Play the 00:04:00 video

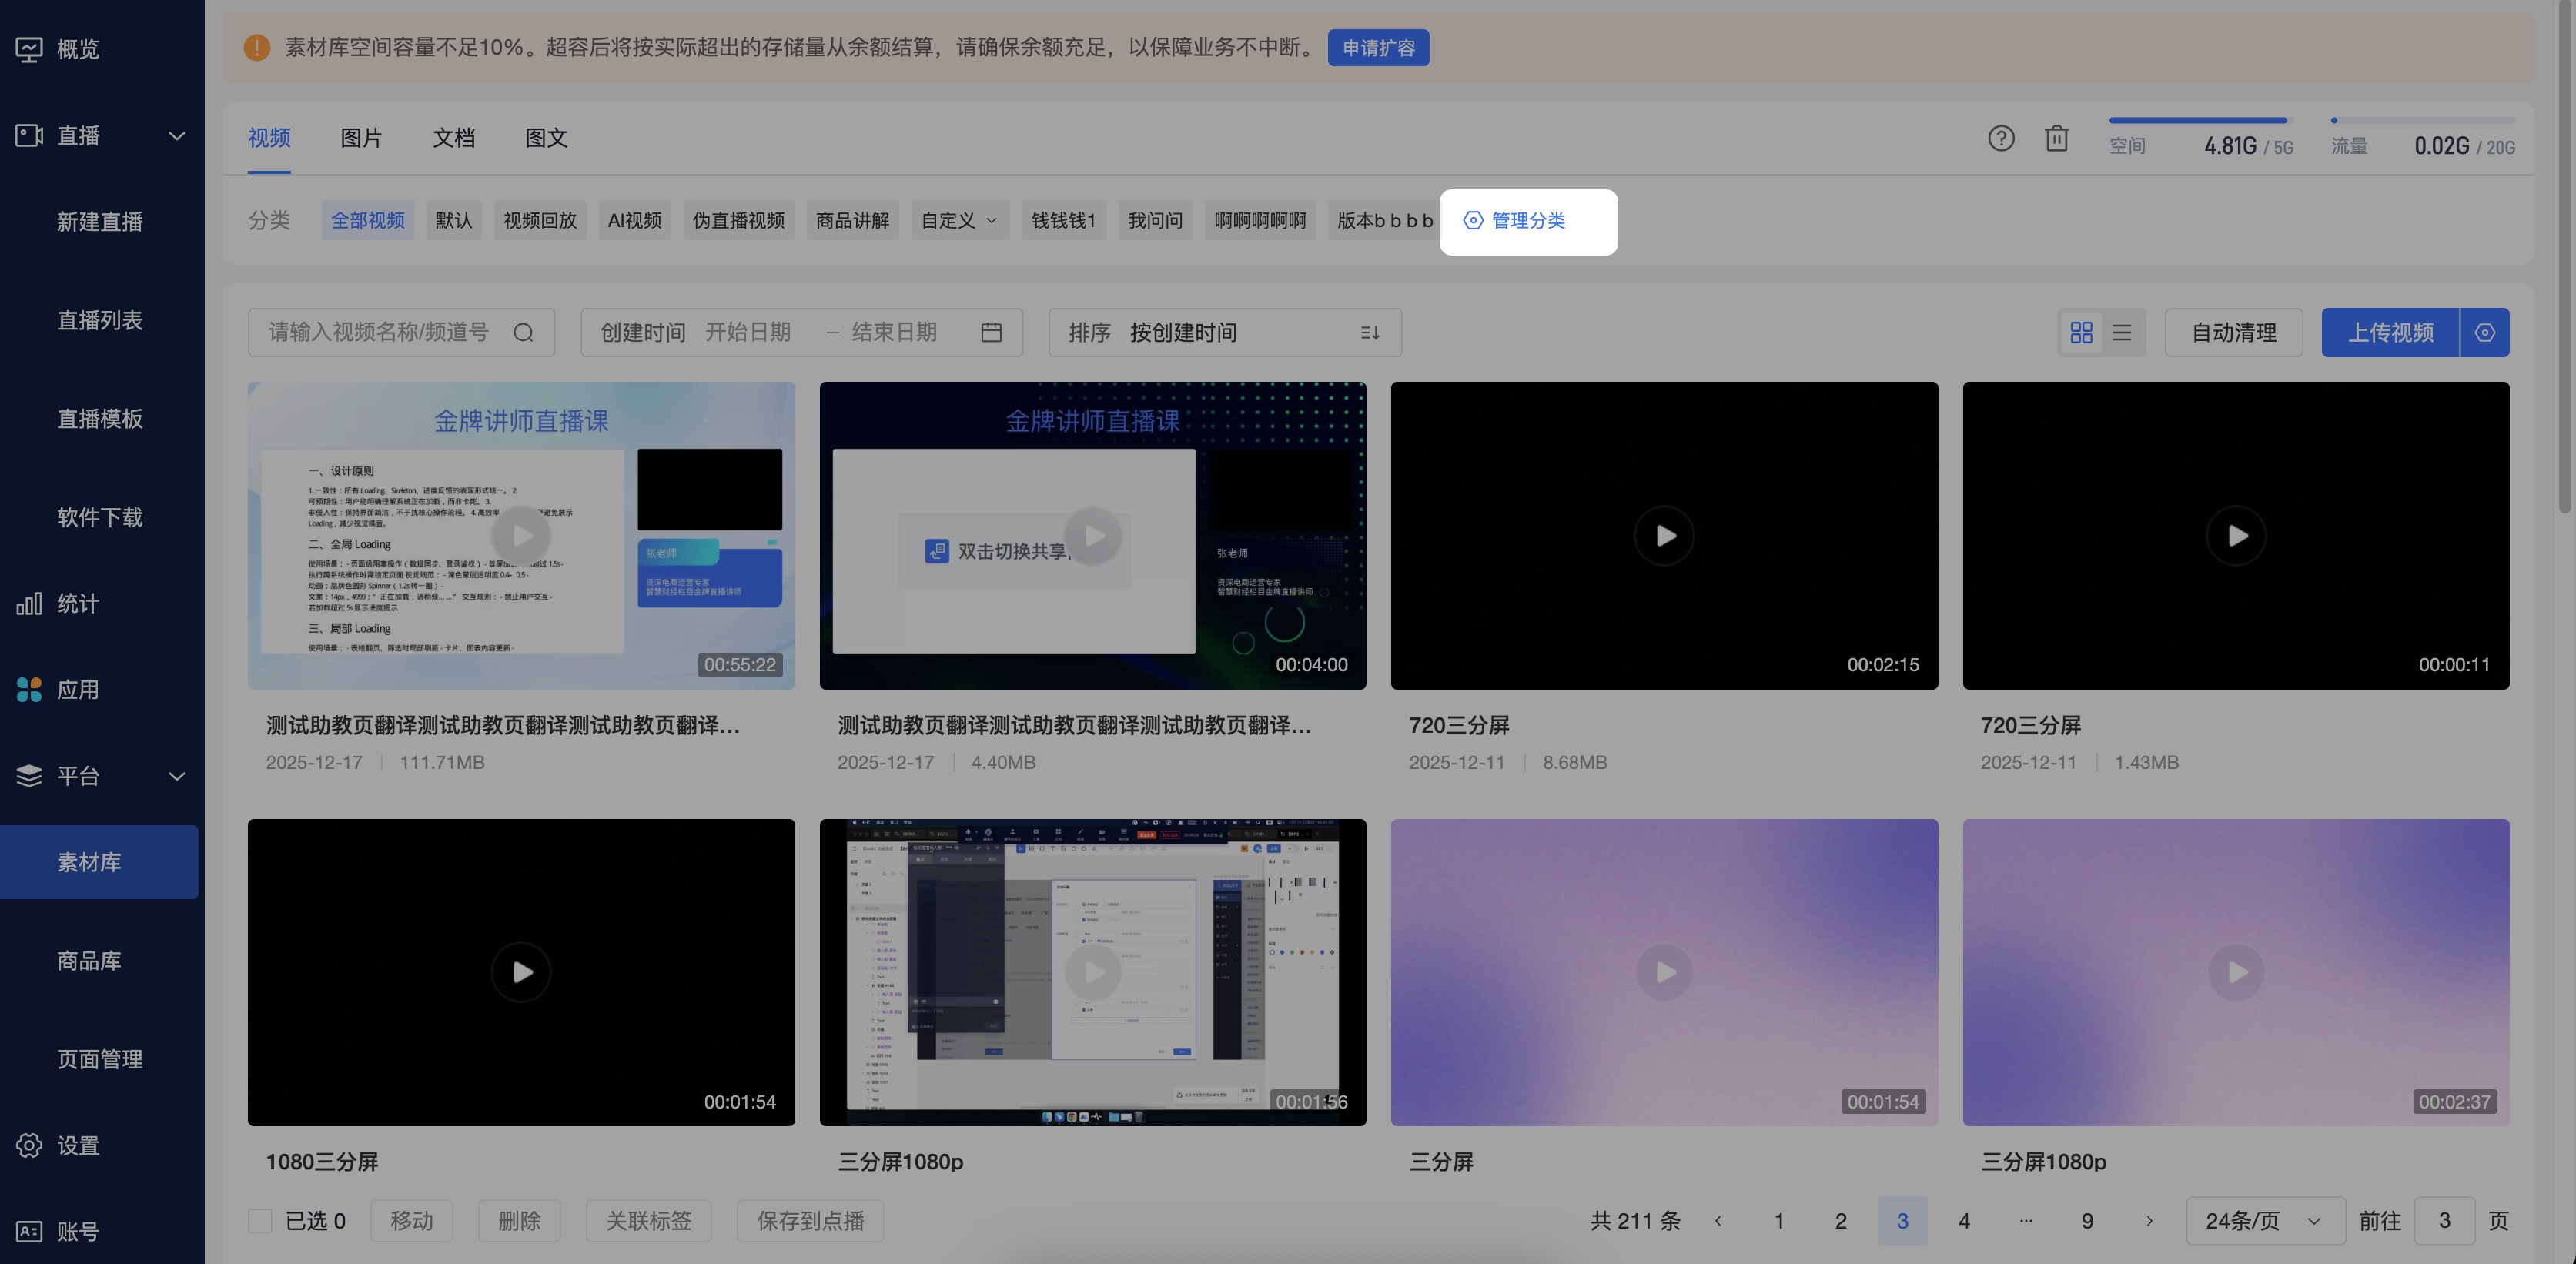pyautogui.click(x=1093, y=535)
